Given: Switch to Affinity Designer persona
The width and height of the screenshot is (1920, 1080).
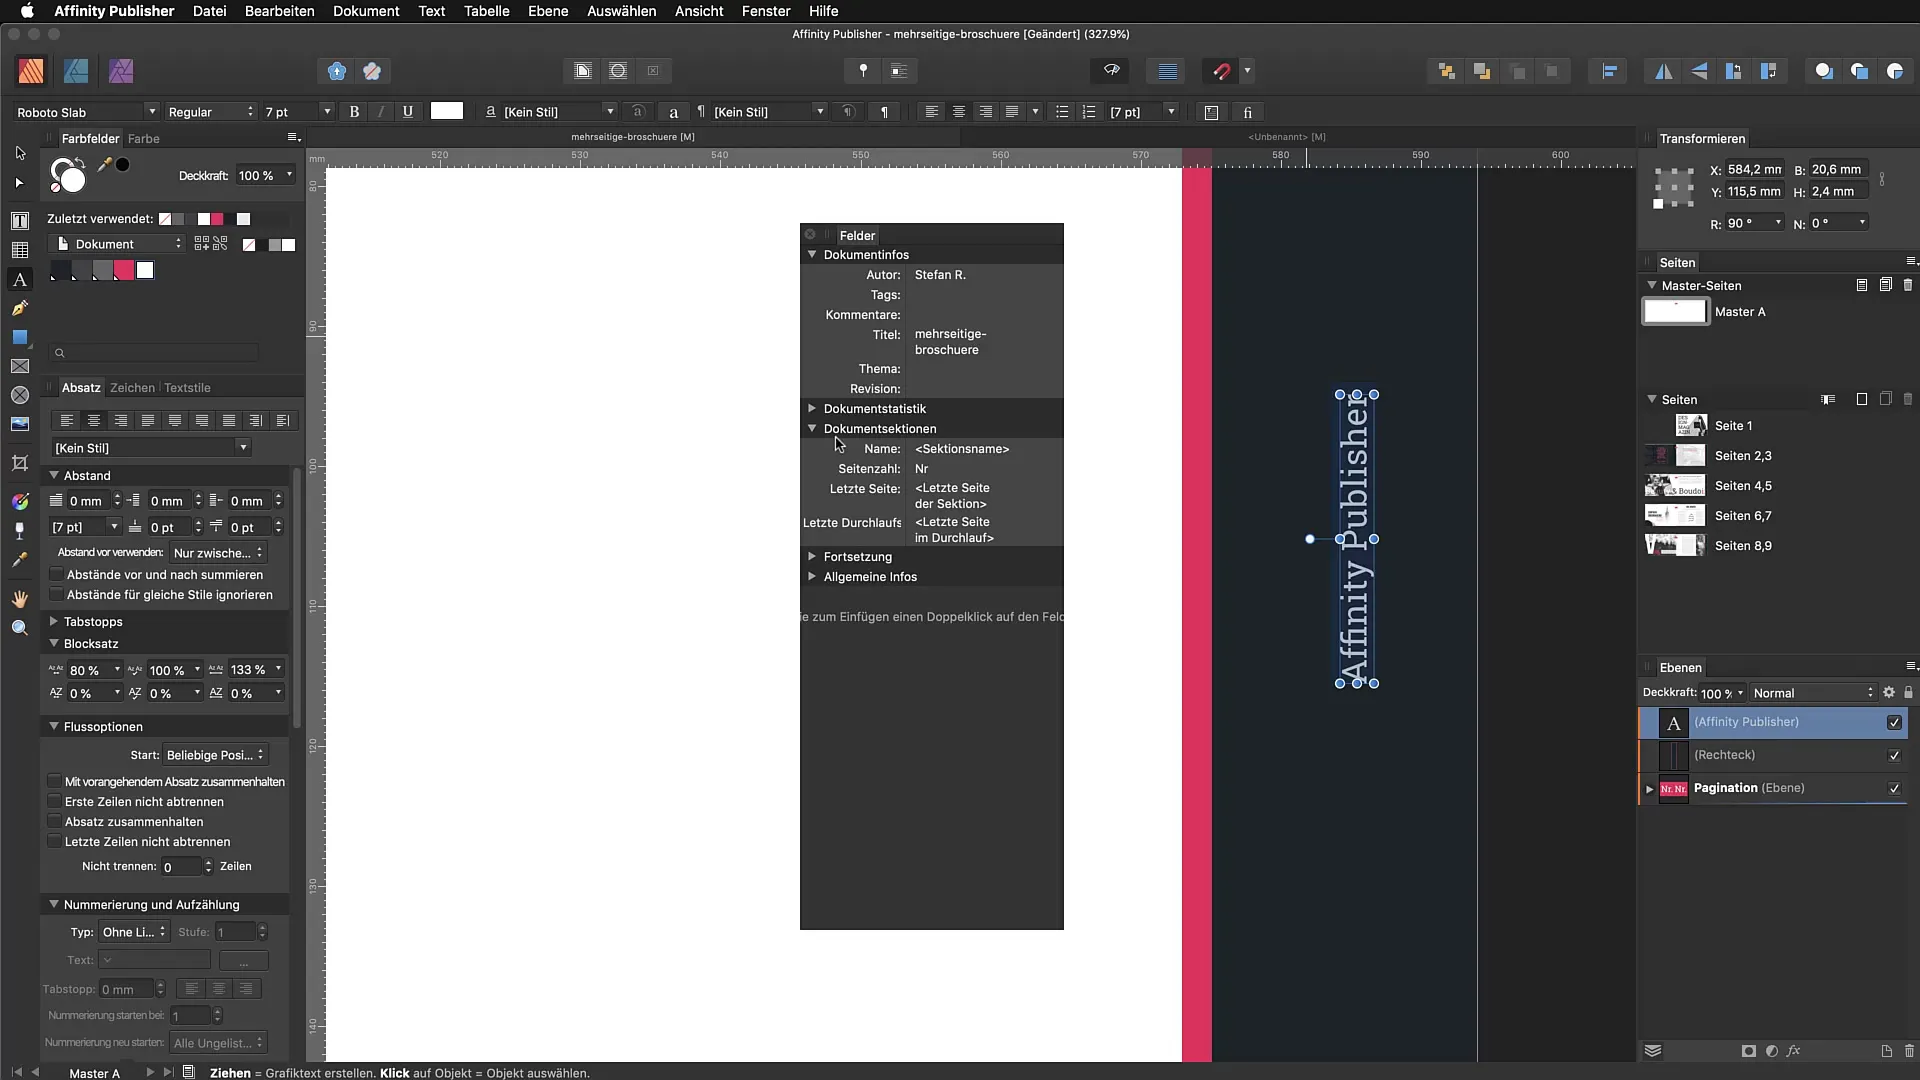Looking at the screenshot, I should (x=76, y=71).
